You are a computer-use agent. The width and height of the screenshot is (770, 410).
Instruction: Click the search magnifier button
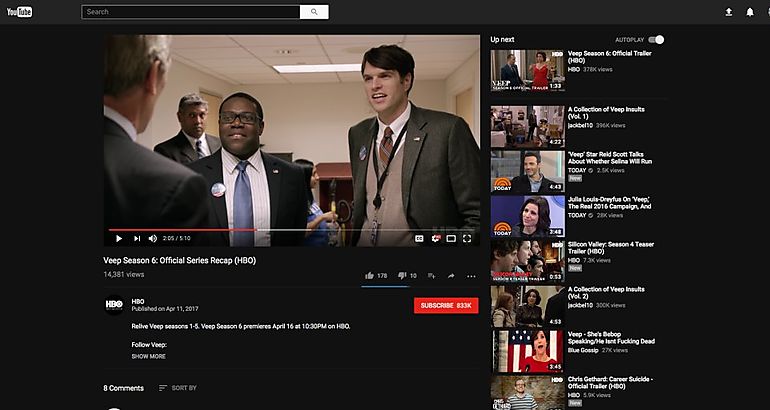point(314,12)
